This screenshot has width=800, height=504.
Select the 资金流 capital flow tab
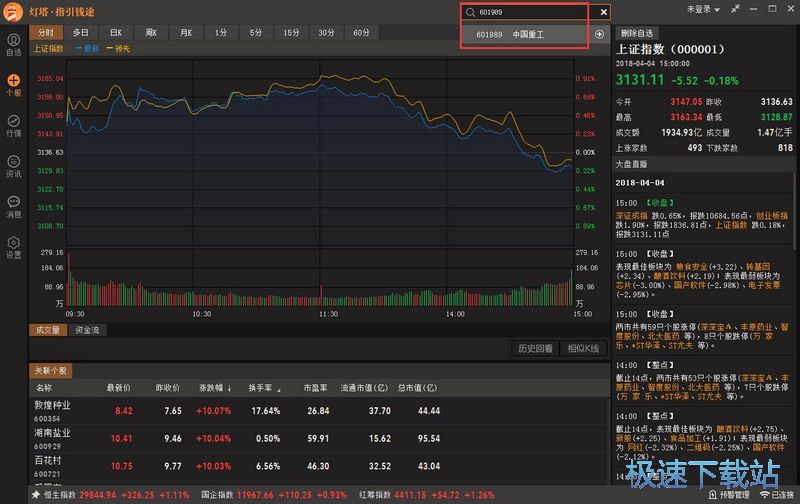87,330
